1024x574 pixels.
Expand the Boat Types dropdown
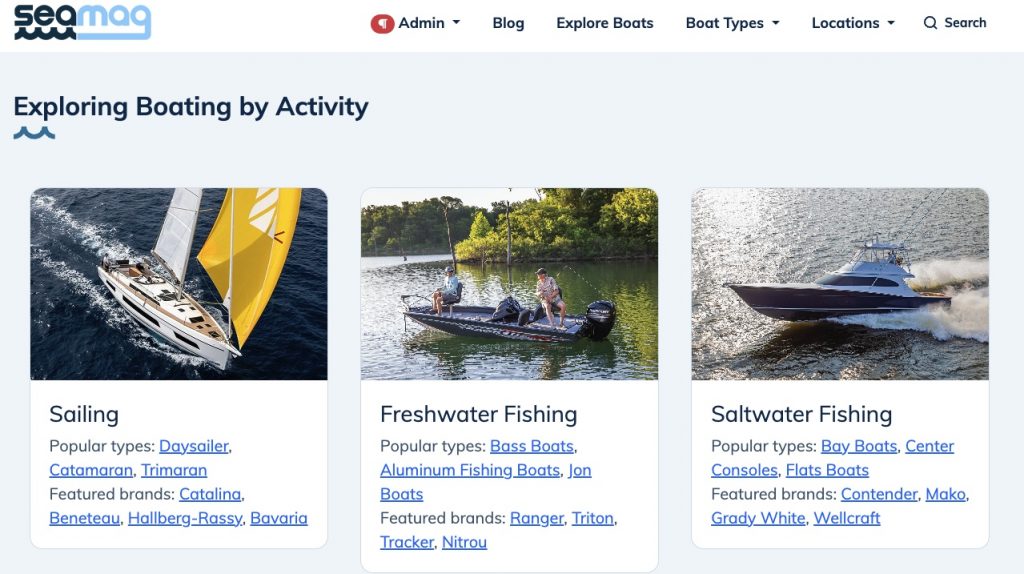(732, 23)
